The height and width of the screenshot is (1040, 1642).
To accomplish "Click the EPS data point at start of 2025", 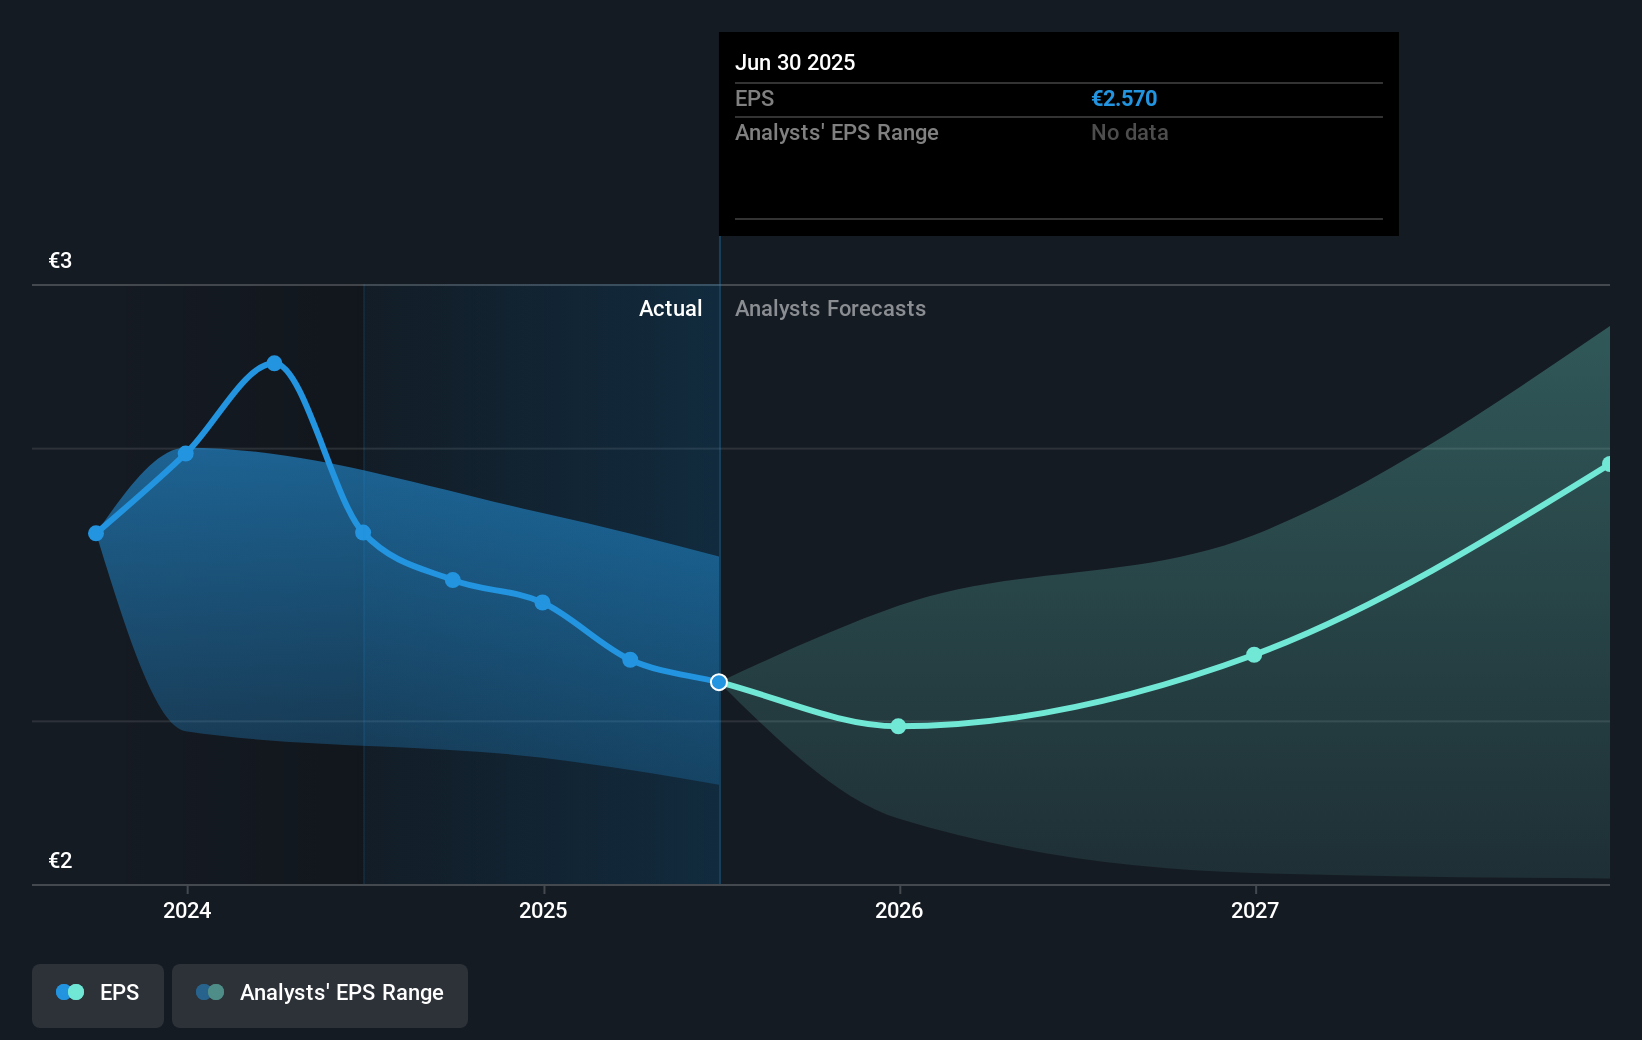I will pyautogui.click(x=542, y=602).
